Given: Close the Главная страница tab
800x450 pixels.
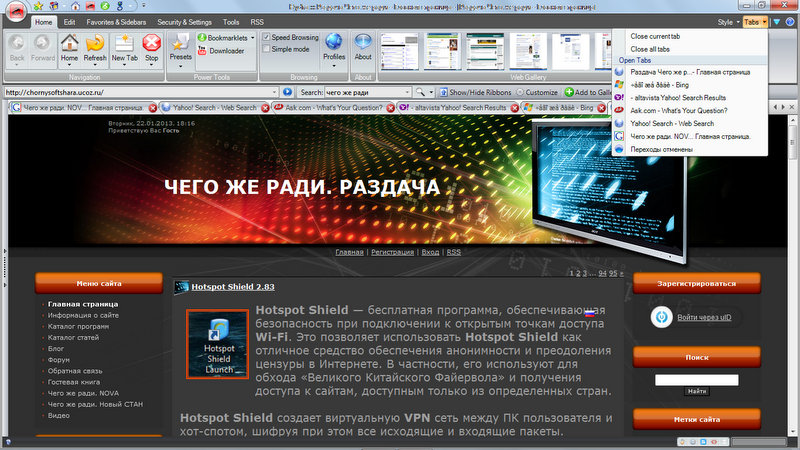Looking at the screenshot, I should point(153,108).
